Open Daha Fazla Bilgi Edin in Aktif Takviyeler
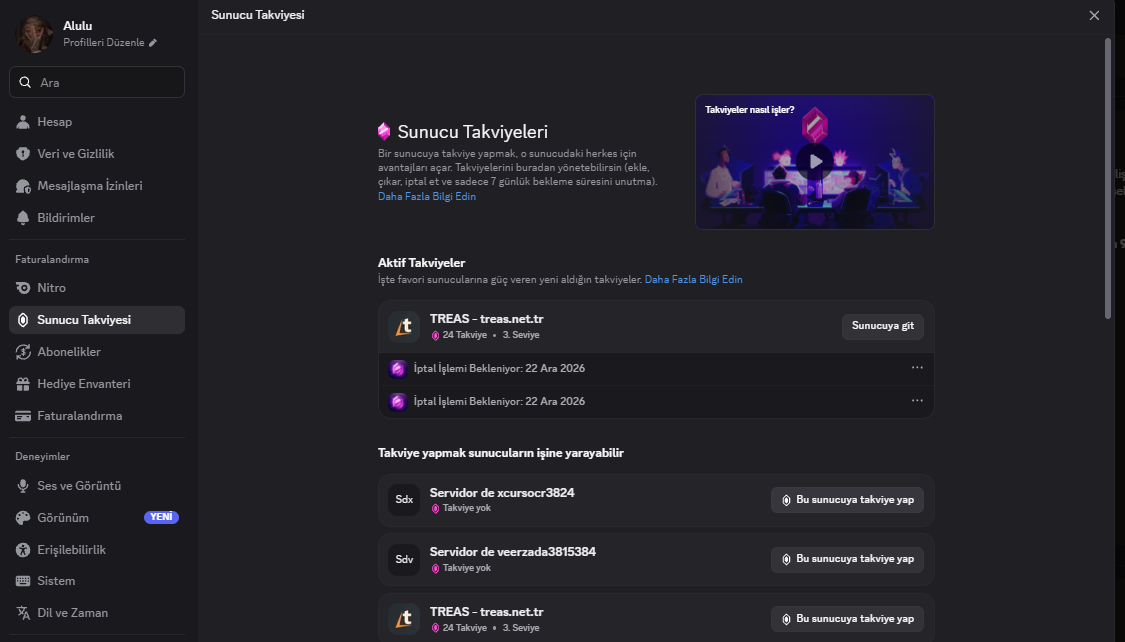This screenshot has width=1125, height=642. (x=694, y=280)
